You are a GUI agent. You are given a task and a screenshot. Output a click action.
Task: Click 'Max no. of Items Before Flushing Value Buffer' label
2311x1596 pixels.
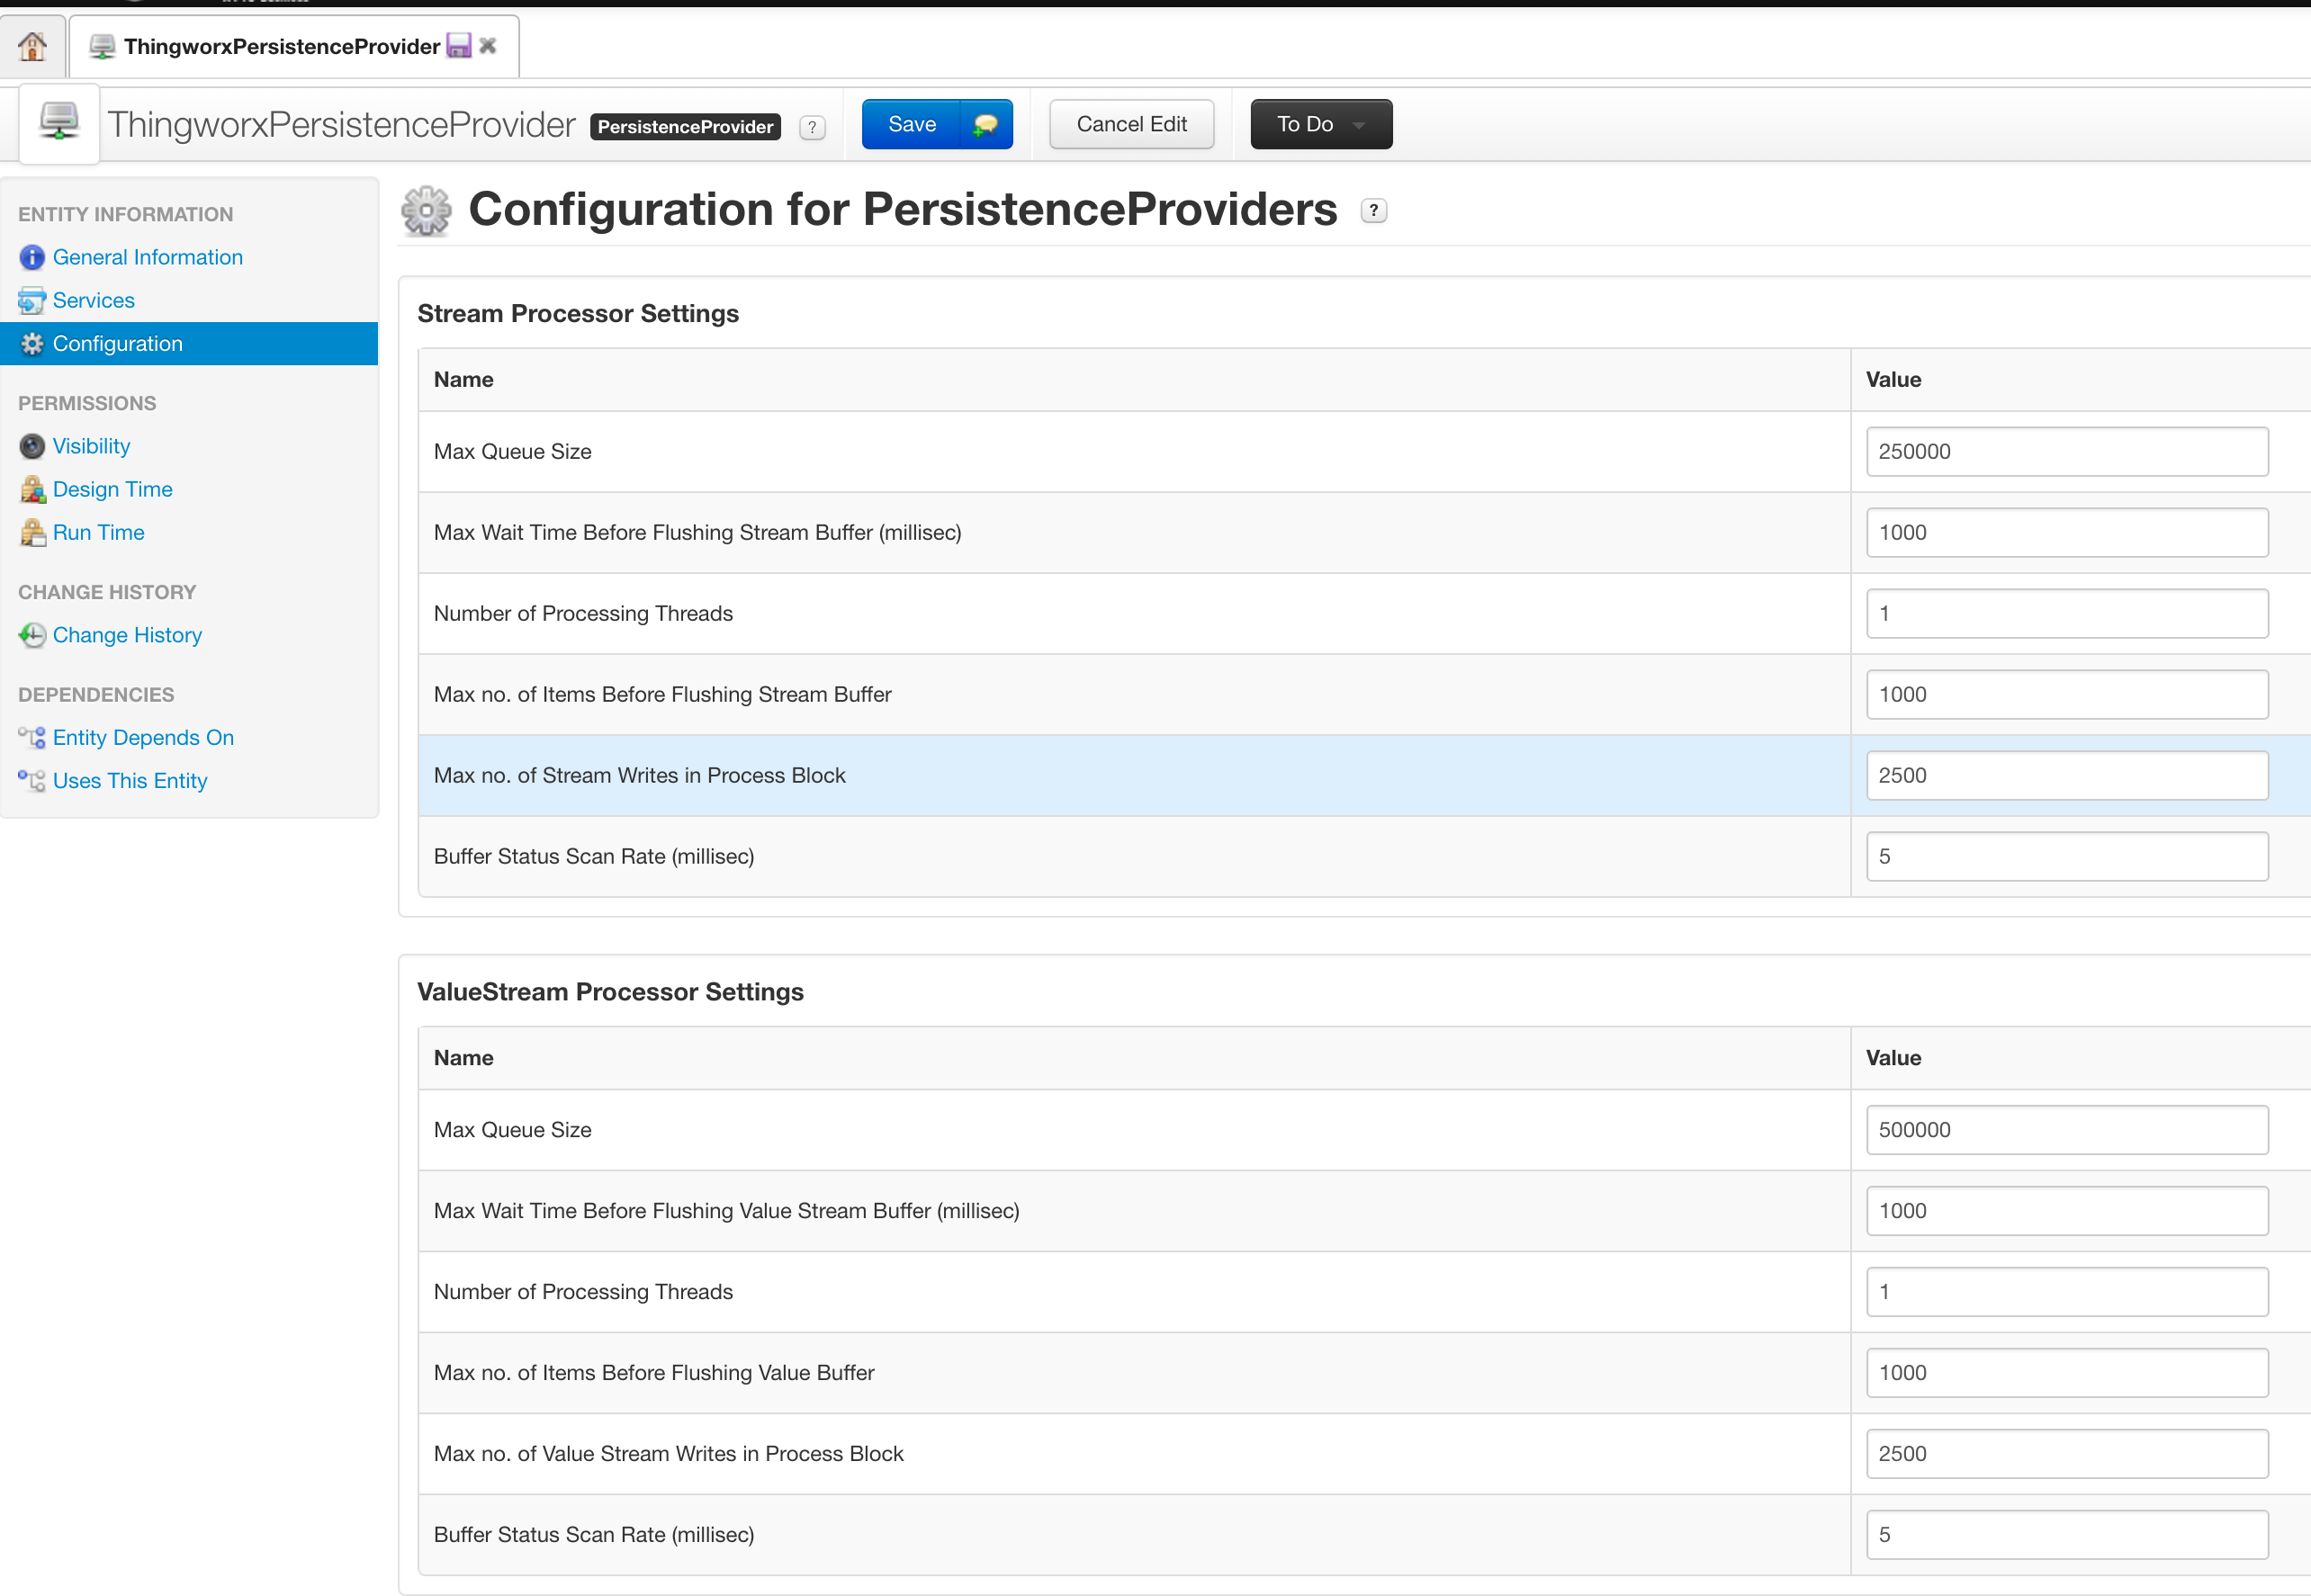(654, 1372)
